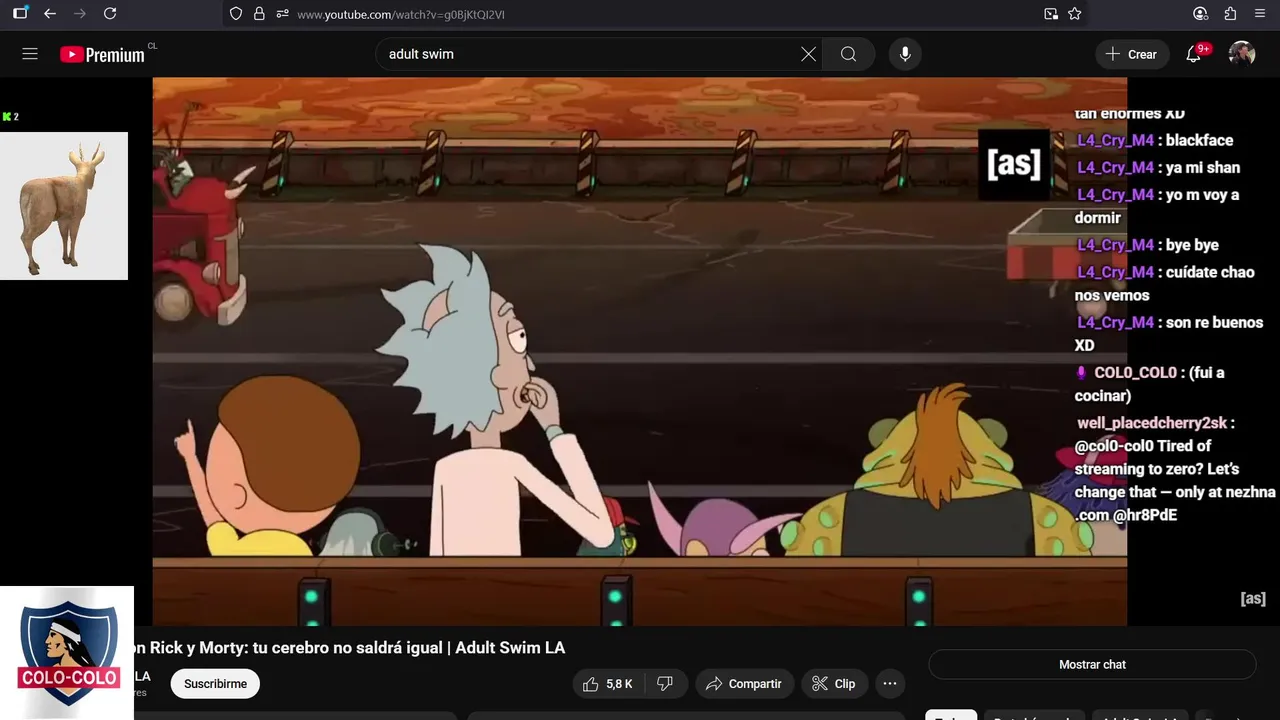Open the browser account icon
This screenshot has width=1280, height=720.
(x=1201, y=14)
